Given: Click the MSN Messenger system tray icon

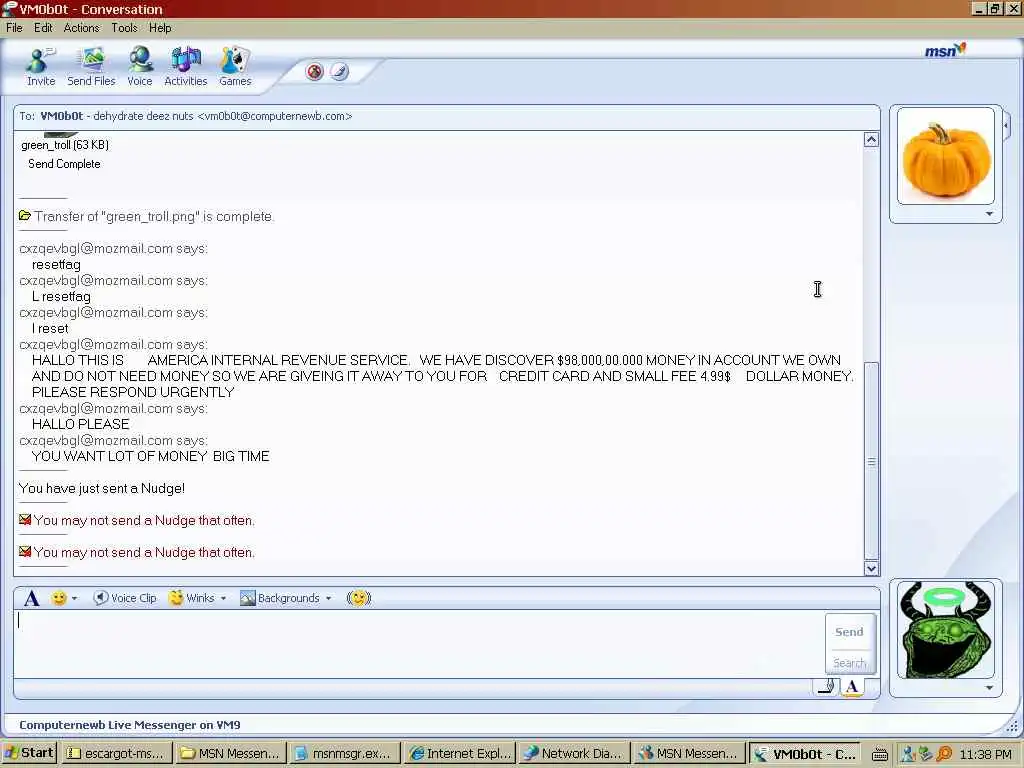Looking at the screenshot, I should pyautogui.click(x=908, y=754).
